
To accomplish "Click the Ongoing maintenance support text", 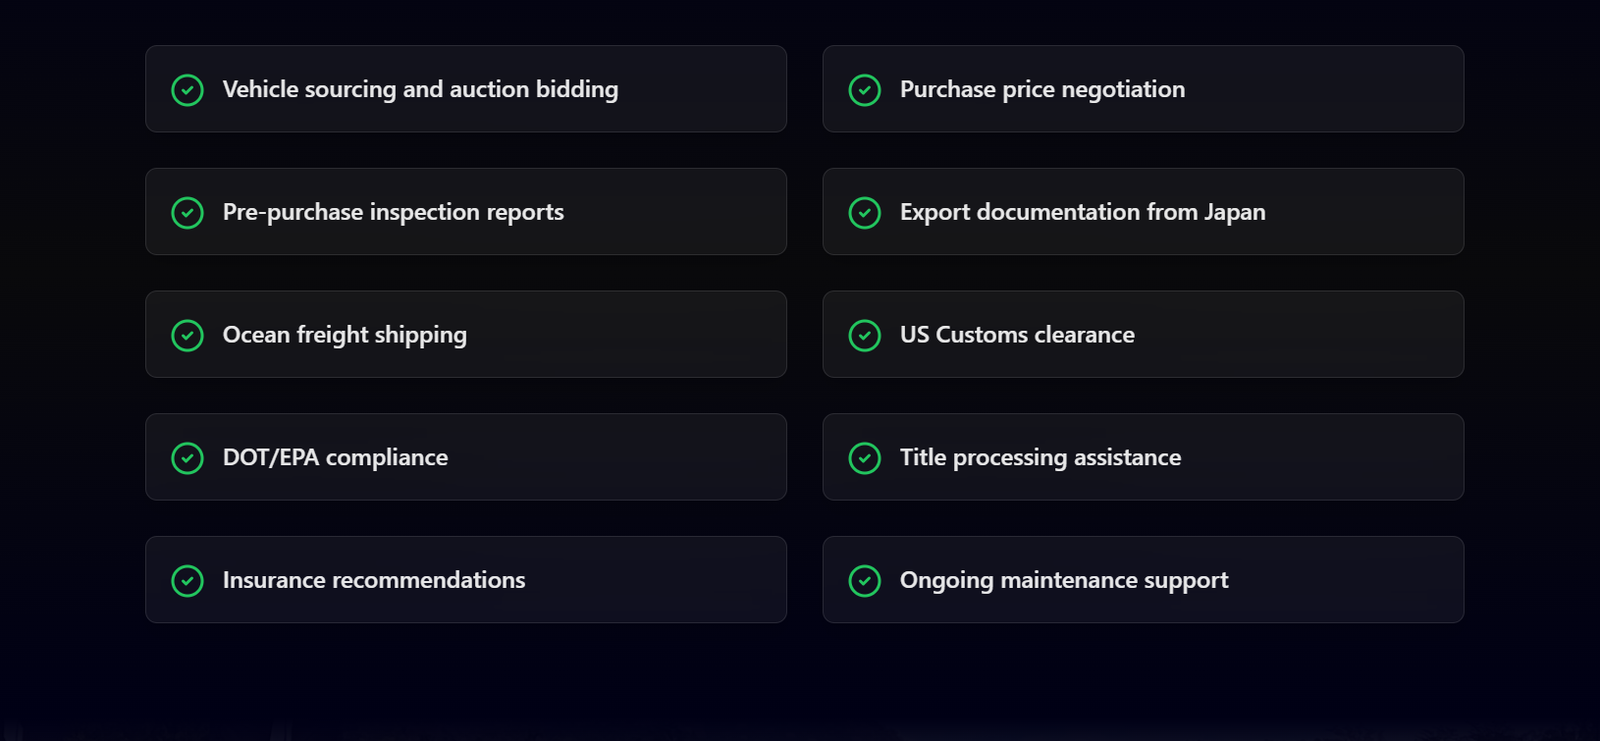I will [x=1064, y=580].
